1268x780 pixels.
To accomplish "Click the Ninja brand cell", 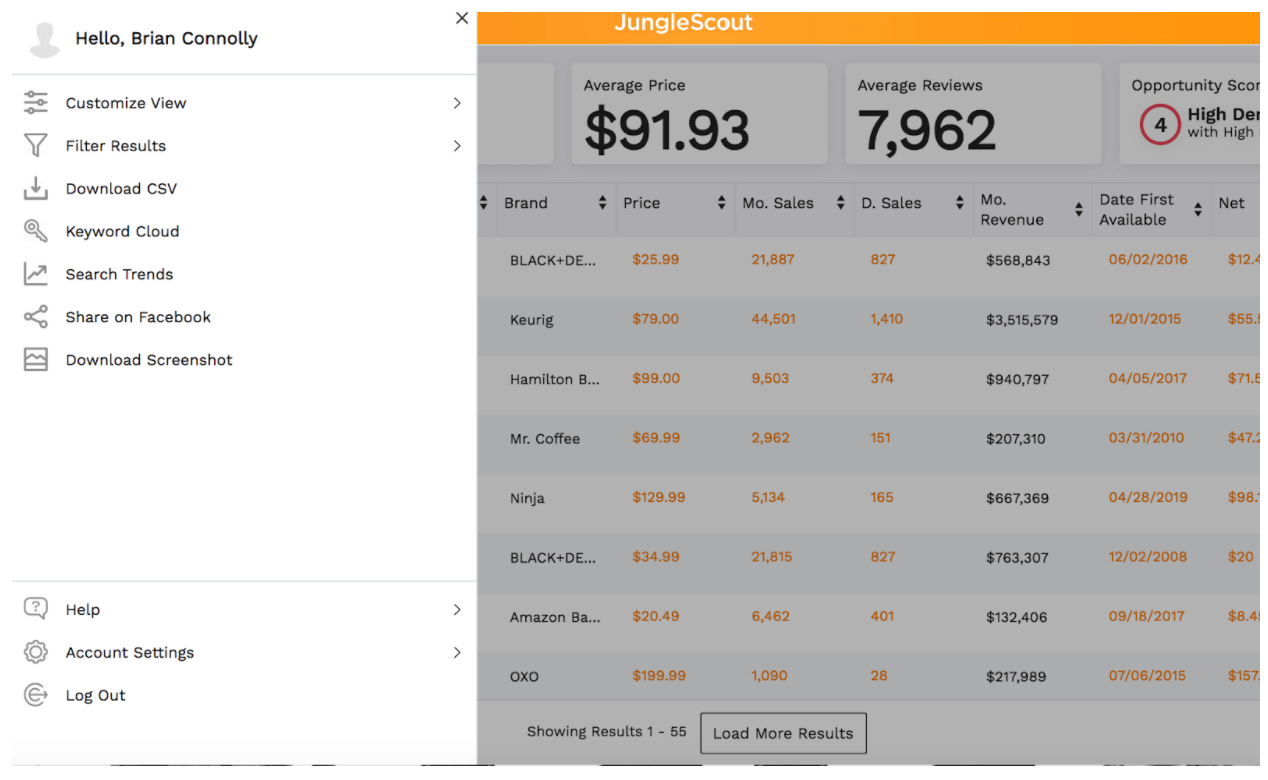I will pyautogui.click(x=527, y=498).
